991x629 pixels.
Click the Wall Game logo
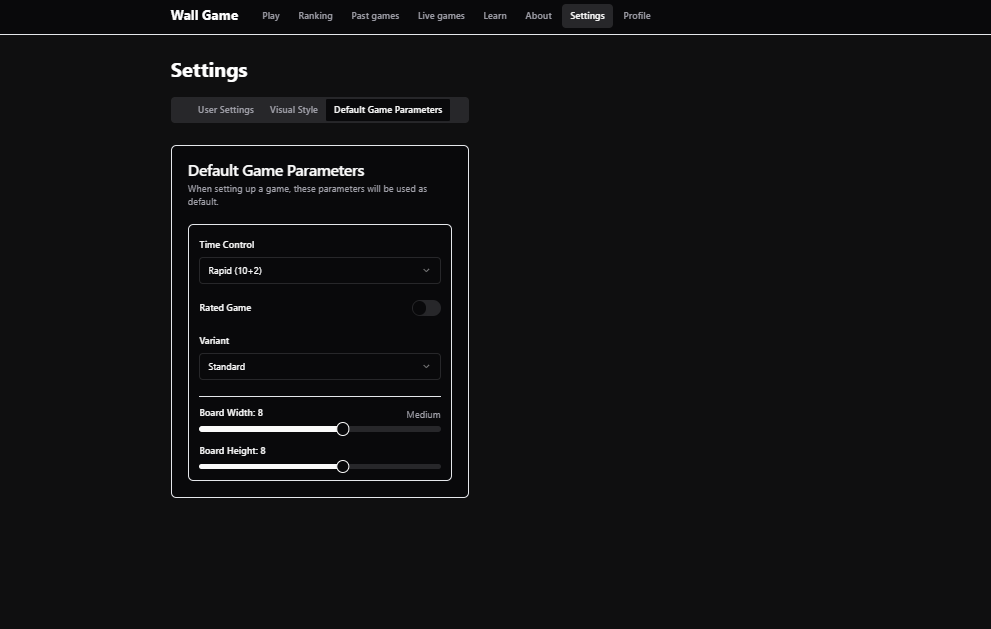(204, 15)
